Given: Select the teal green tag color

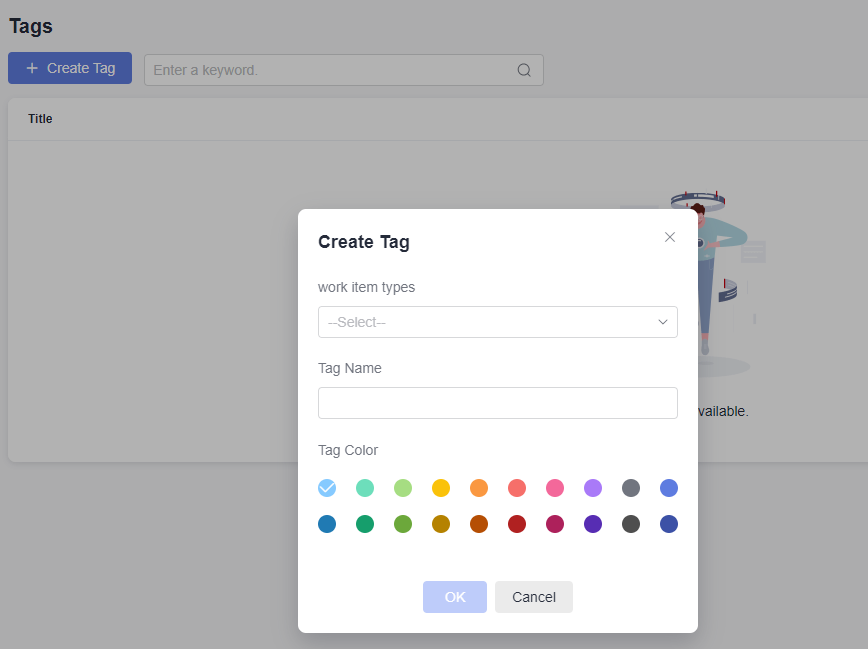Looking at the screenshot, I should click(x=365, y=524).
